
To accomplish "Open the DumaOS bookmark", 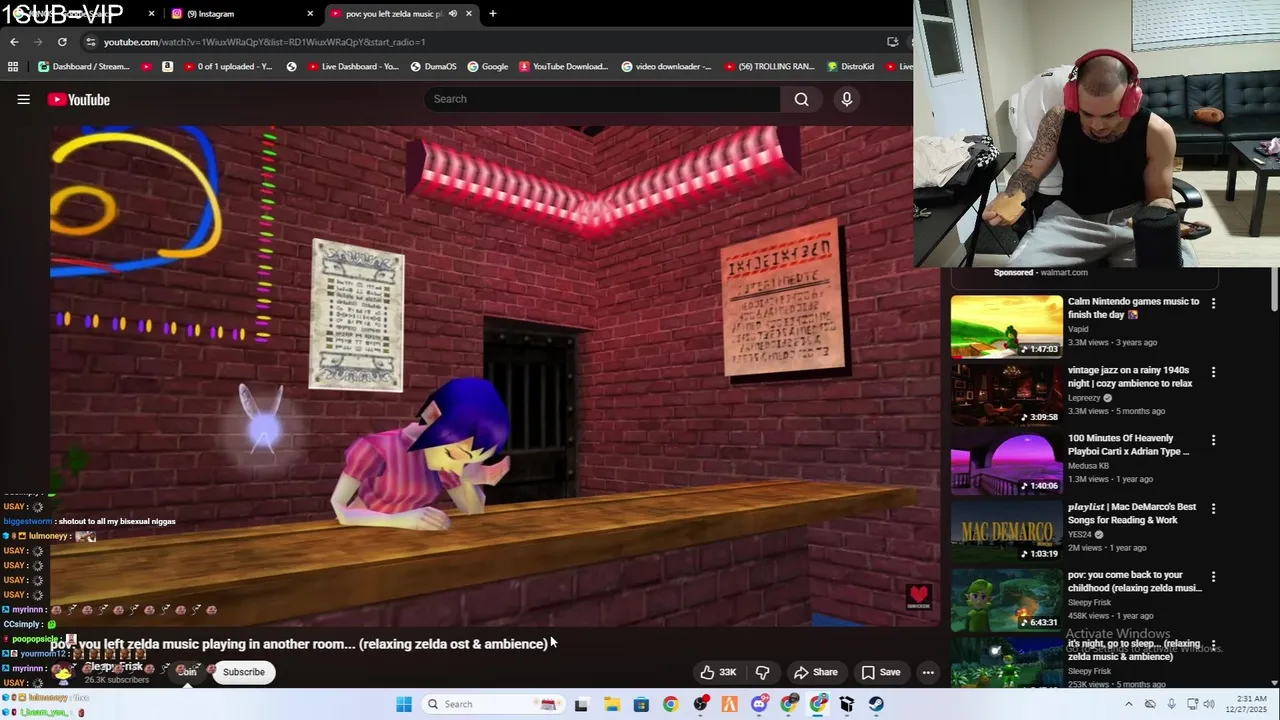I will 433,67.
